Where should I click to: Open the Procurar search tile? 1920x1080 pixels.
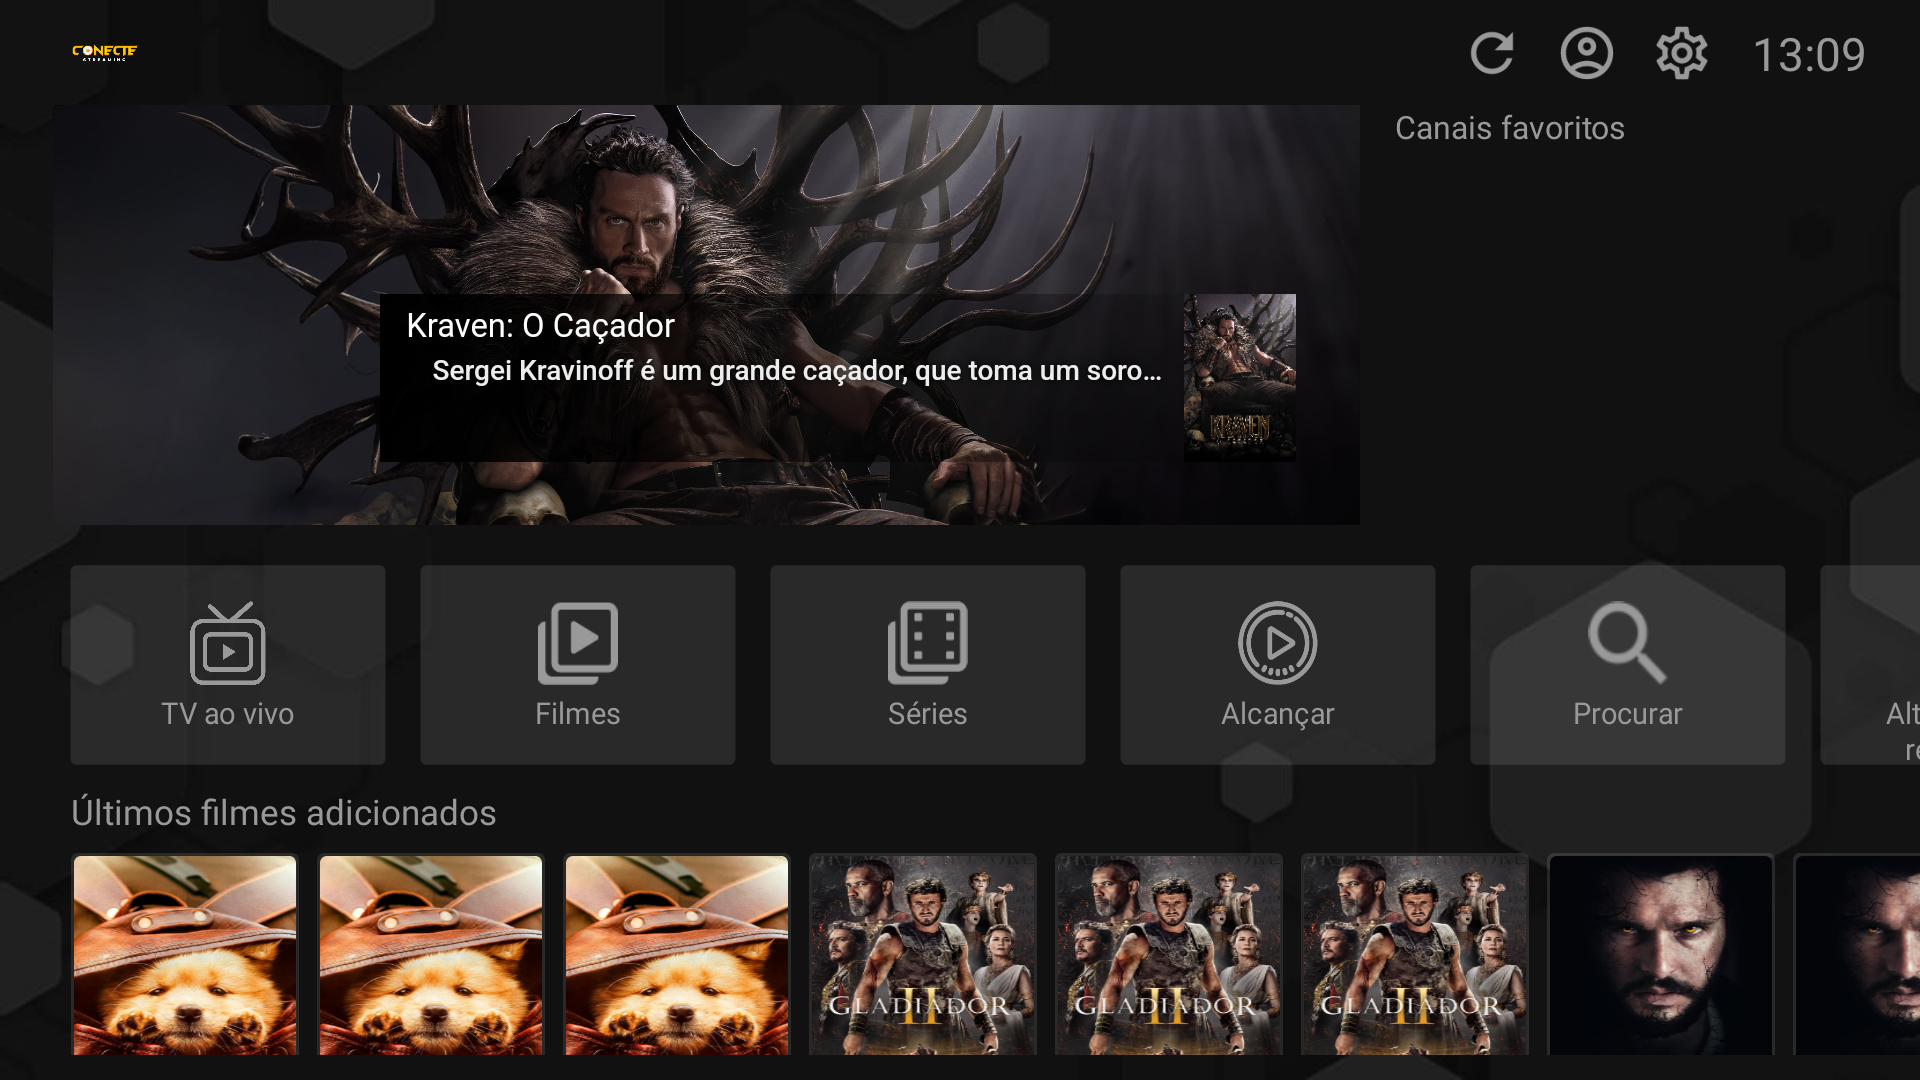tap(1628, 665)
